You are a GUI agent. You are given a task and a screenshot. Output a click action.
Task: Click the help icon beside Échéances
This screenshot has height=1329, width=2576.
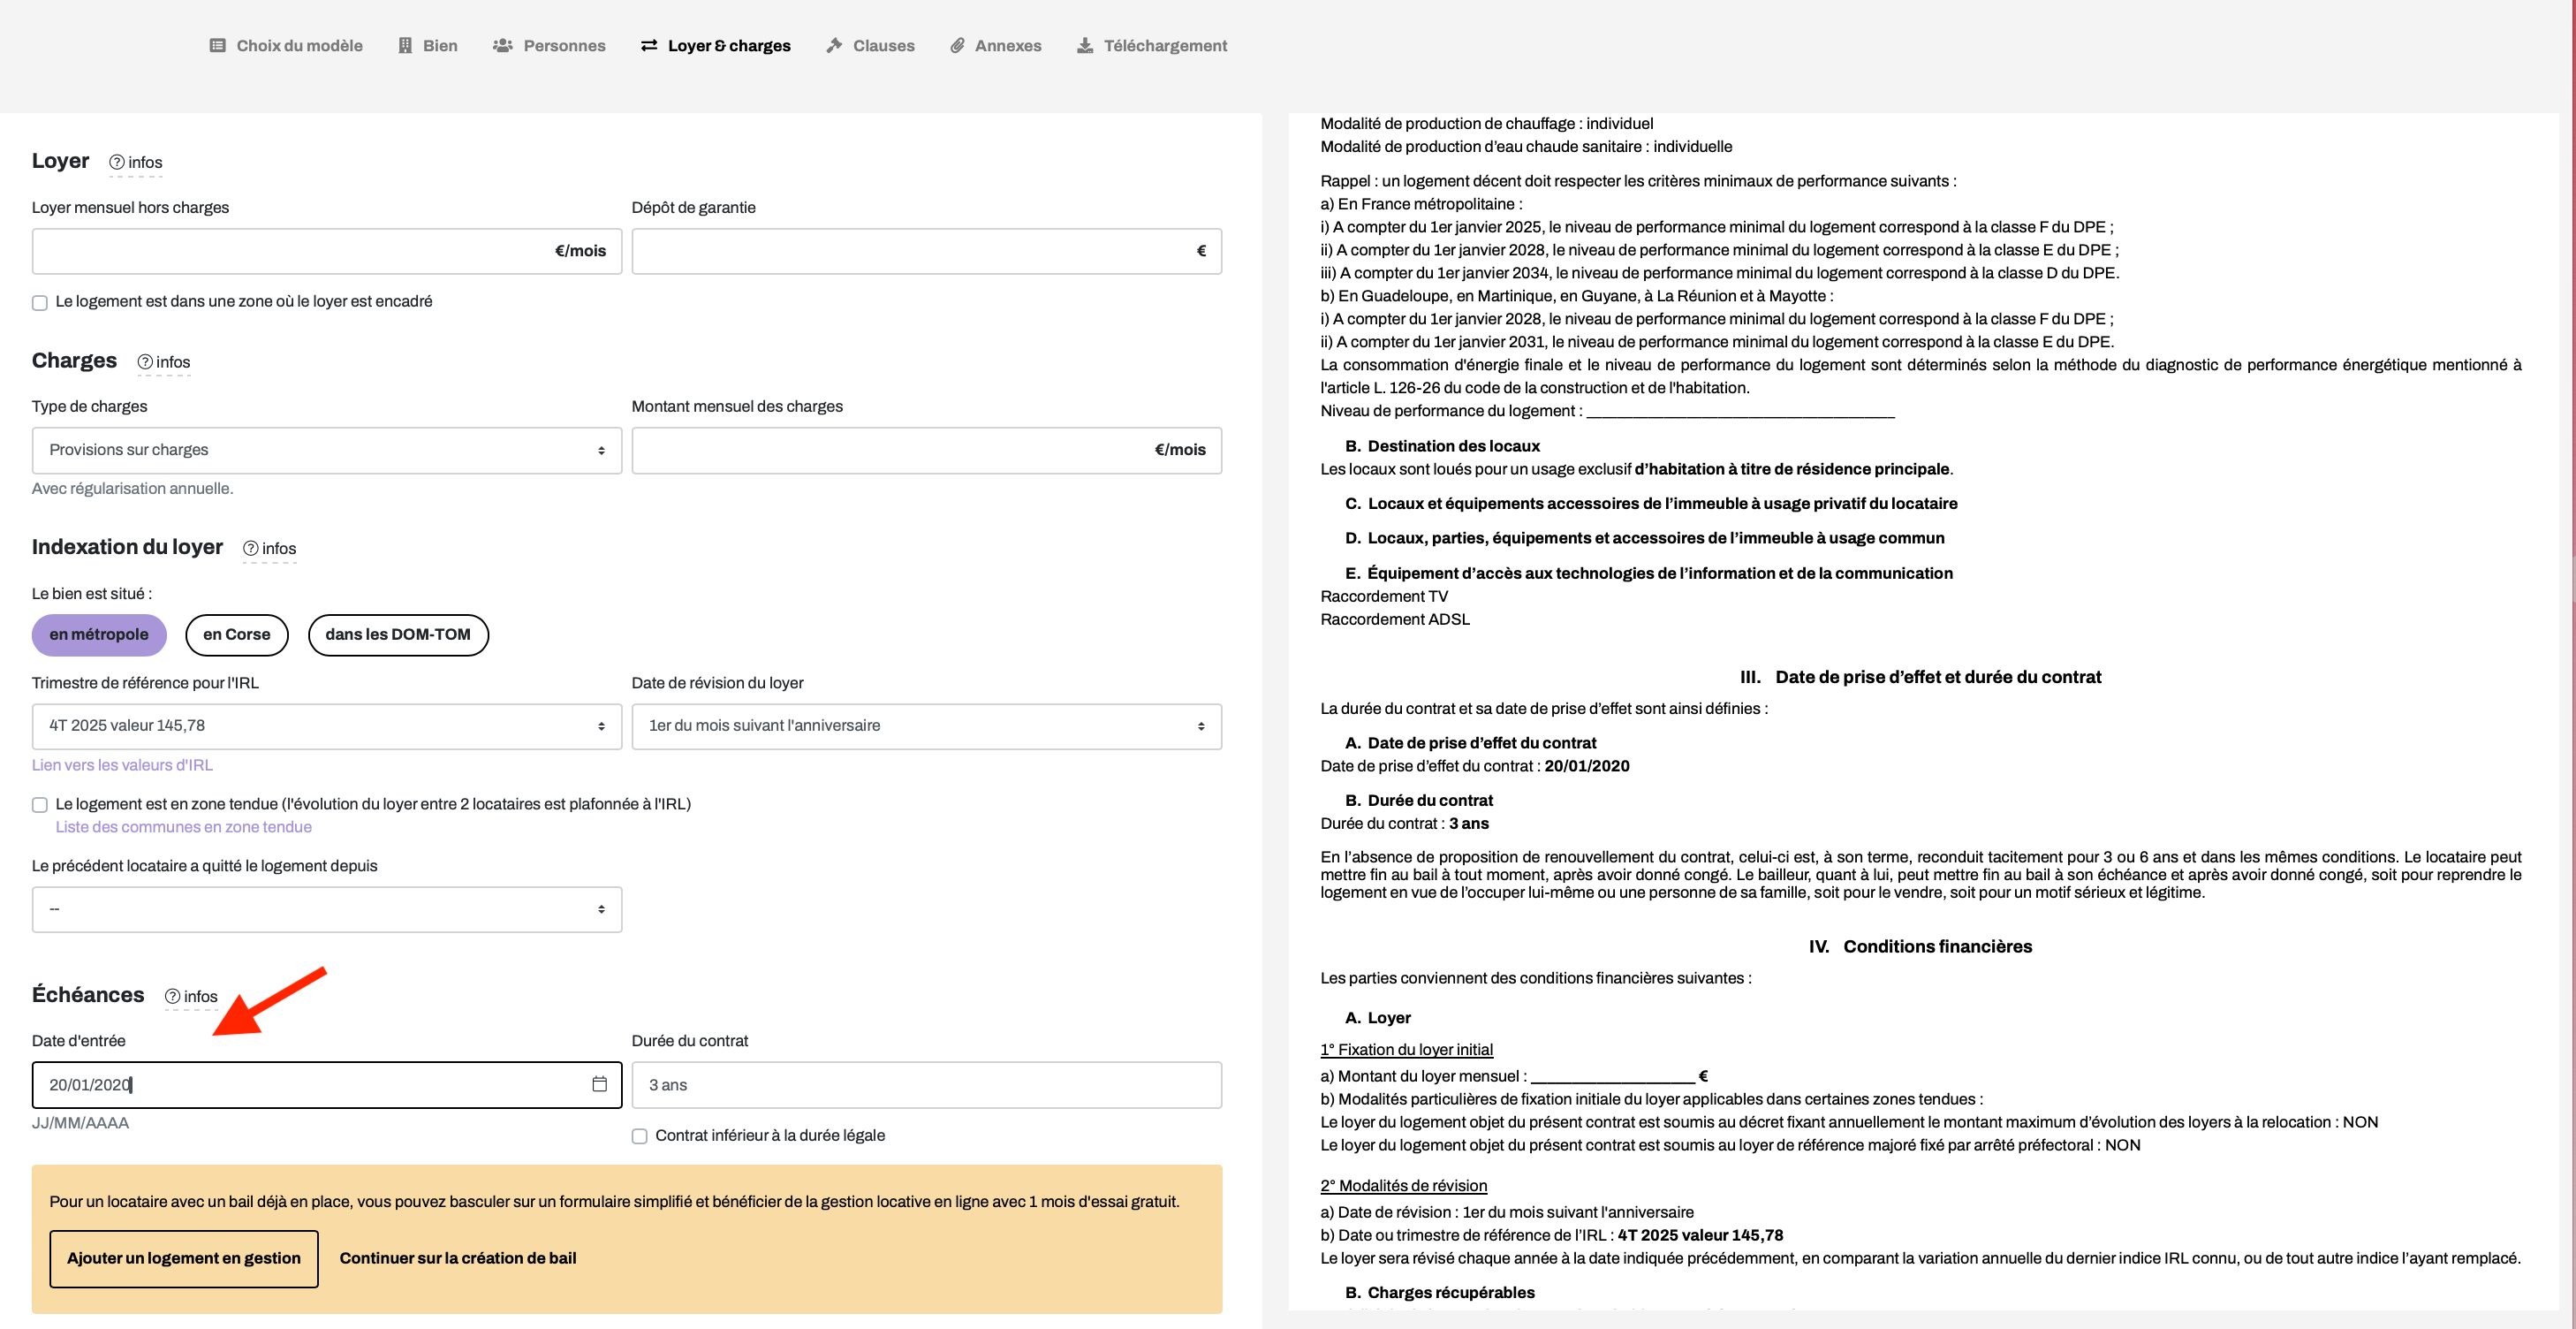(173, 996)
